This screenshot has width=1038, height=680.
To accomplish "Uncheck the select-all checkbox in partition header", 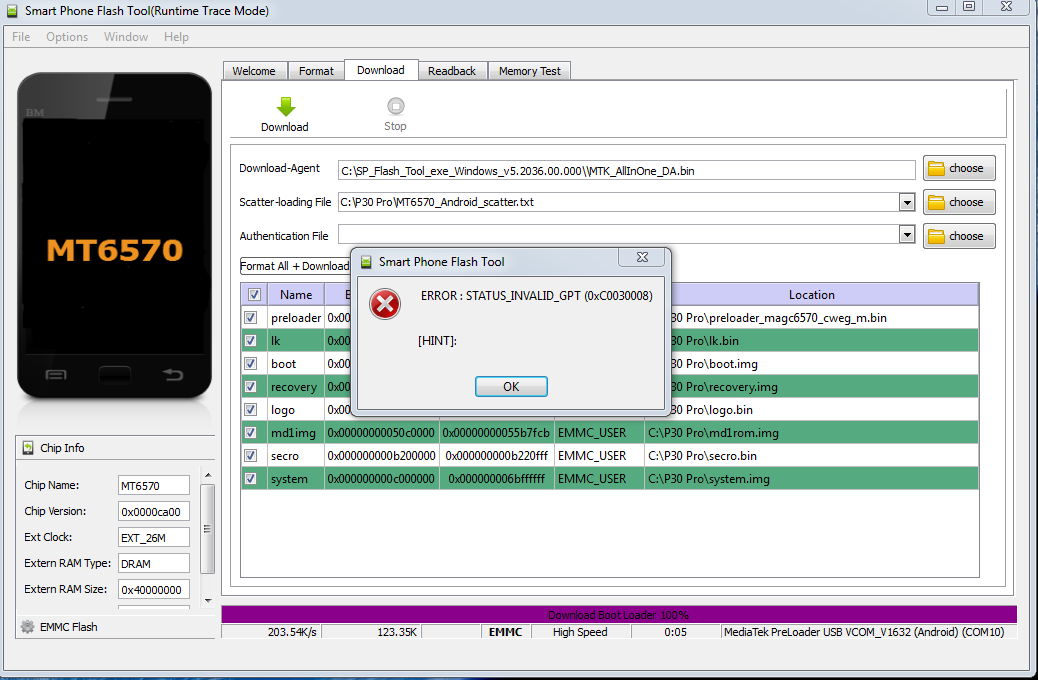I will click(253, 294).
